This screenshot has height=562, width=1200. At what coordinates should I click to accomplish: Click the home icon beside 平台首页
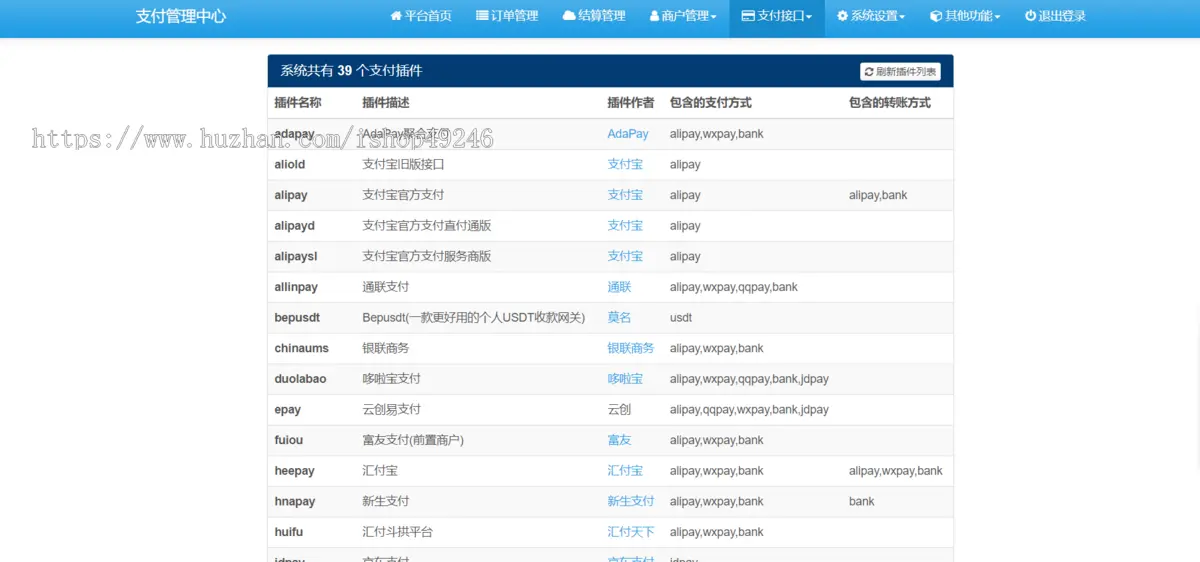[x=396, y=16]
